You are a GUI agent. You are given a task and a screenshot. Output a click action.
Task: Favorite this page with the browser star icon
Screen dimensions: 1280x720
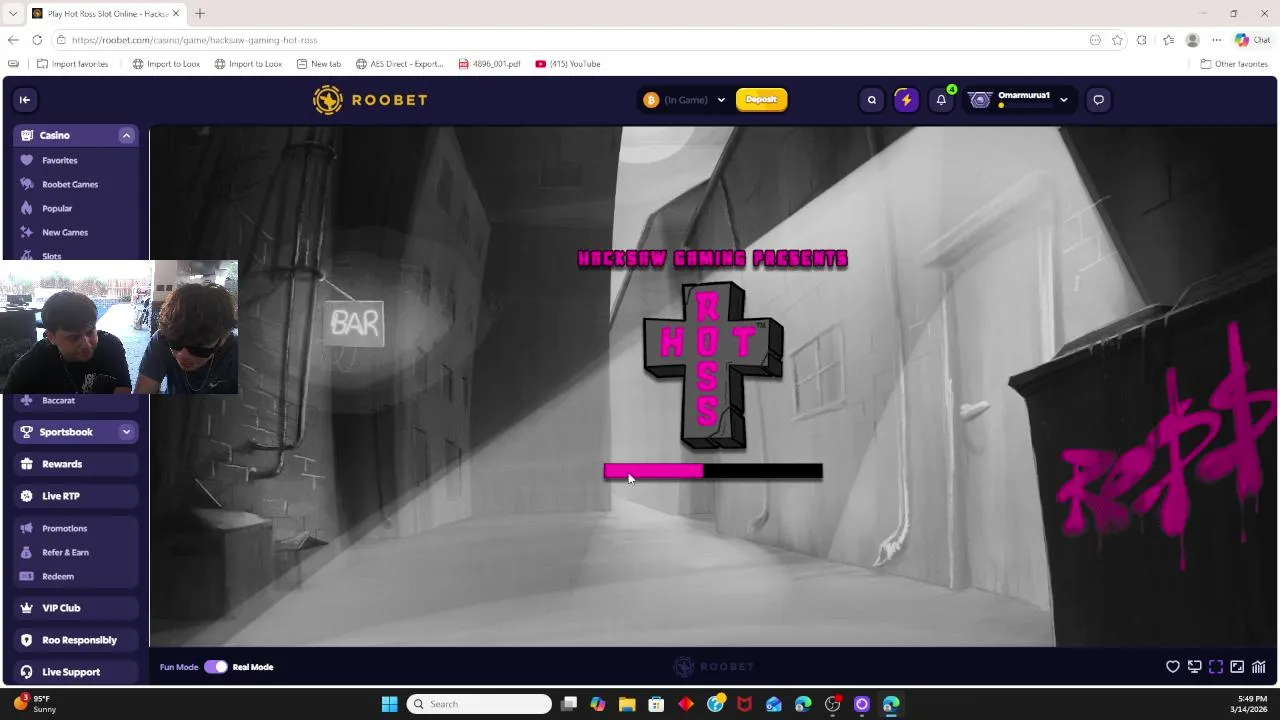[x=1117, y=40]
